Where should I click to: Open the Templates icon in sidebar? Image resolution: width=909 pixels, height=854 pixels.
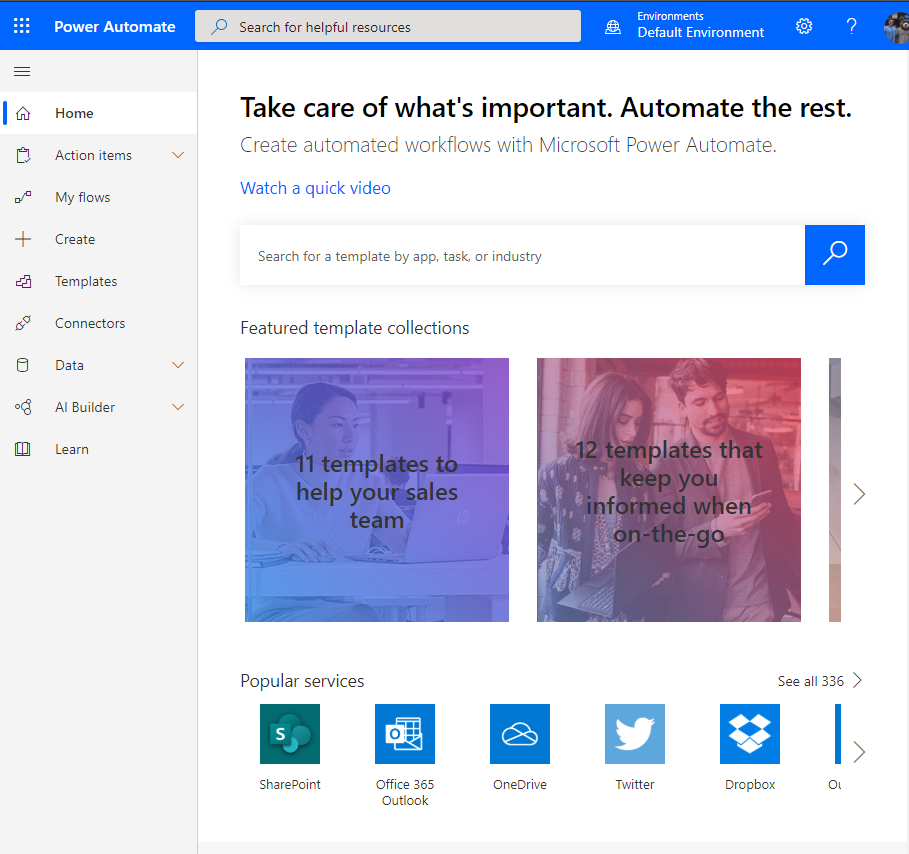24,281
